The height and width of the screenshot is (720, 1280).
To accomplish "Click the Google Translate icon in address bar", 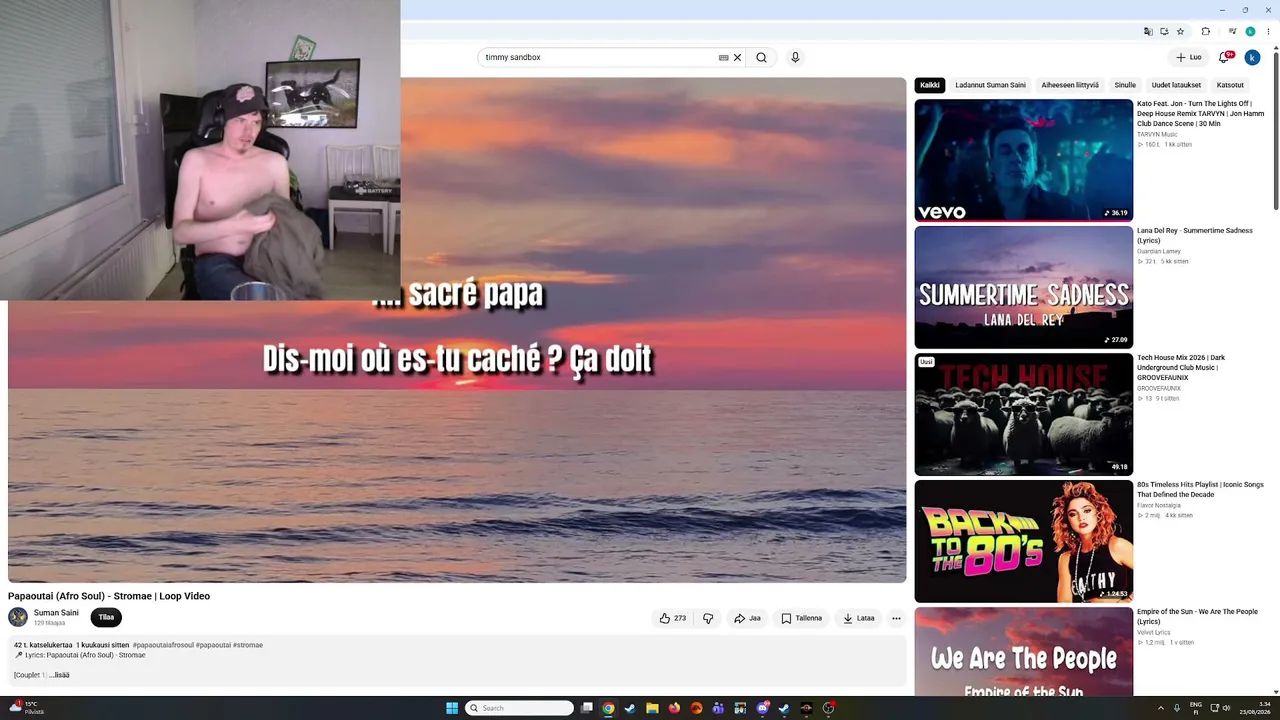I will click(1148, 32).
